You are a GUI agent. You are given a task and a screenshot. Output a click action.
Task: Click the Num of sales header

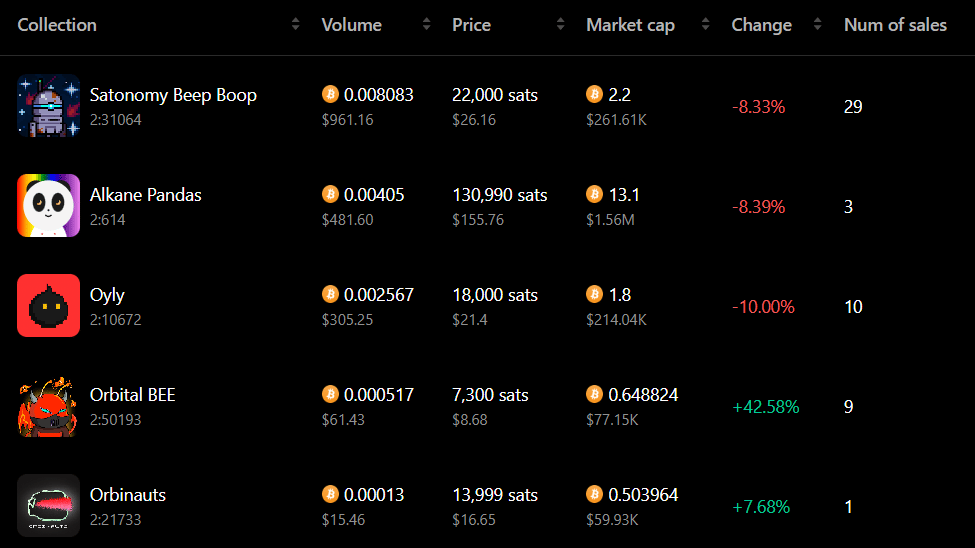pos(895,25)
